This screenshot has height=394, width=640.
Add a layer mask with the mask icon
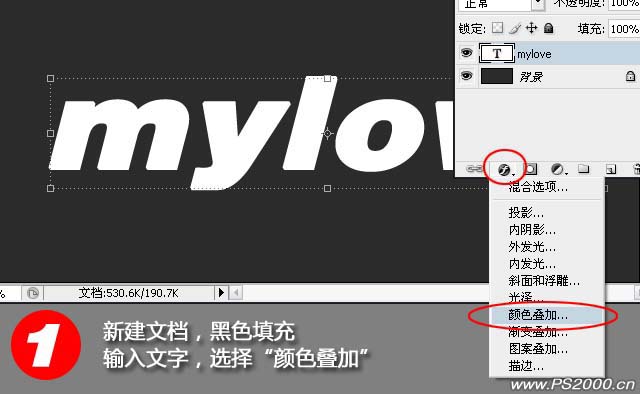pos(531,169)
